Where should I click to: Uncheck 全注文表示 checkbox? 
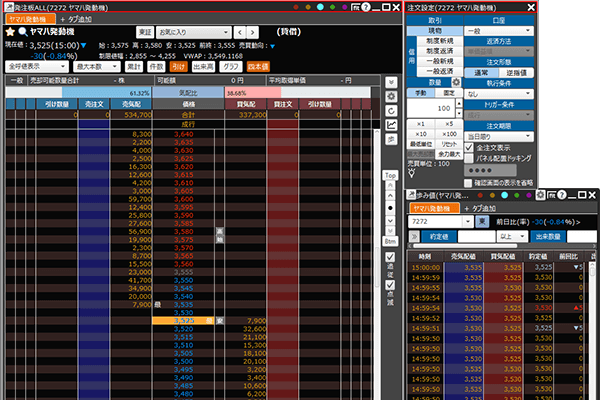[469, 148]
